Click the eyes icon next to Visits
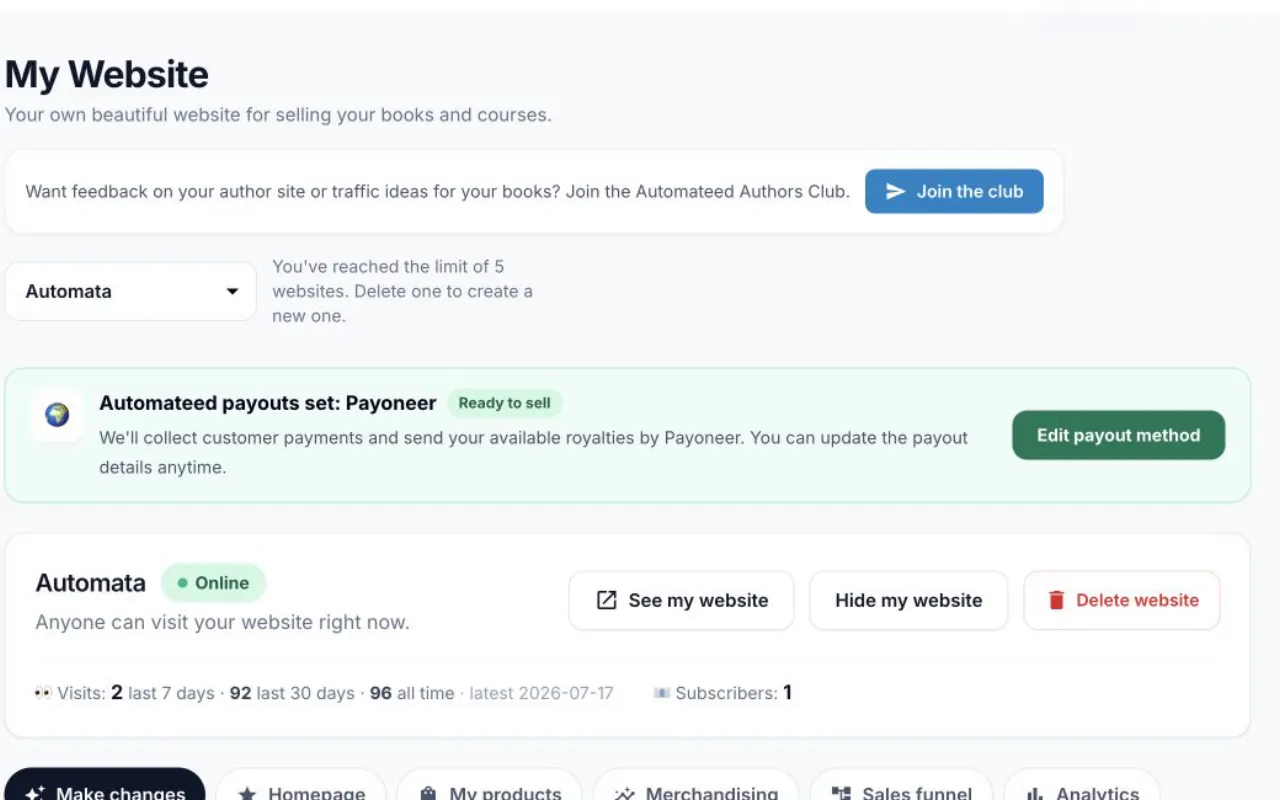The width and height of the screenshot is (1280, 800). (43, 693)
